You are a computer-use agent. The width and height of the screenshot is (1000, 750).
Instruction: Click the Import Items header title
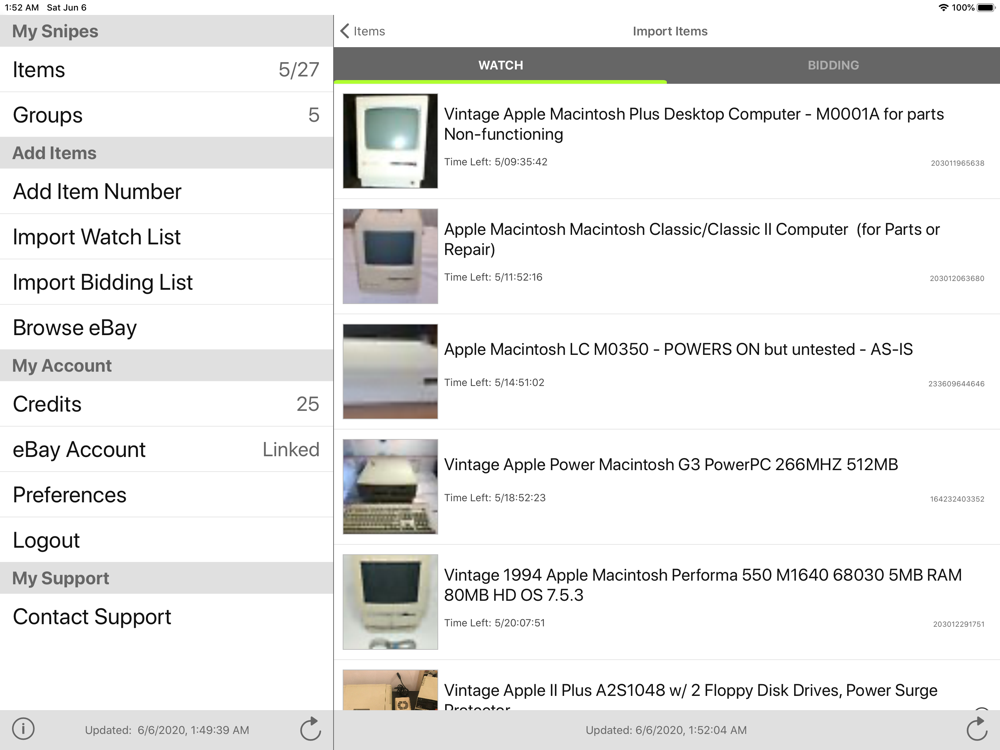click(x=670, y=31)
